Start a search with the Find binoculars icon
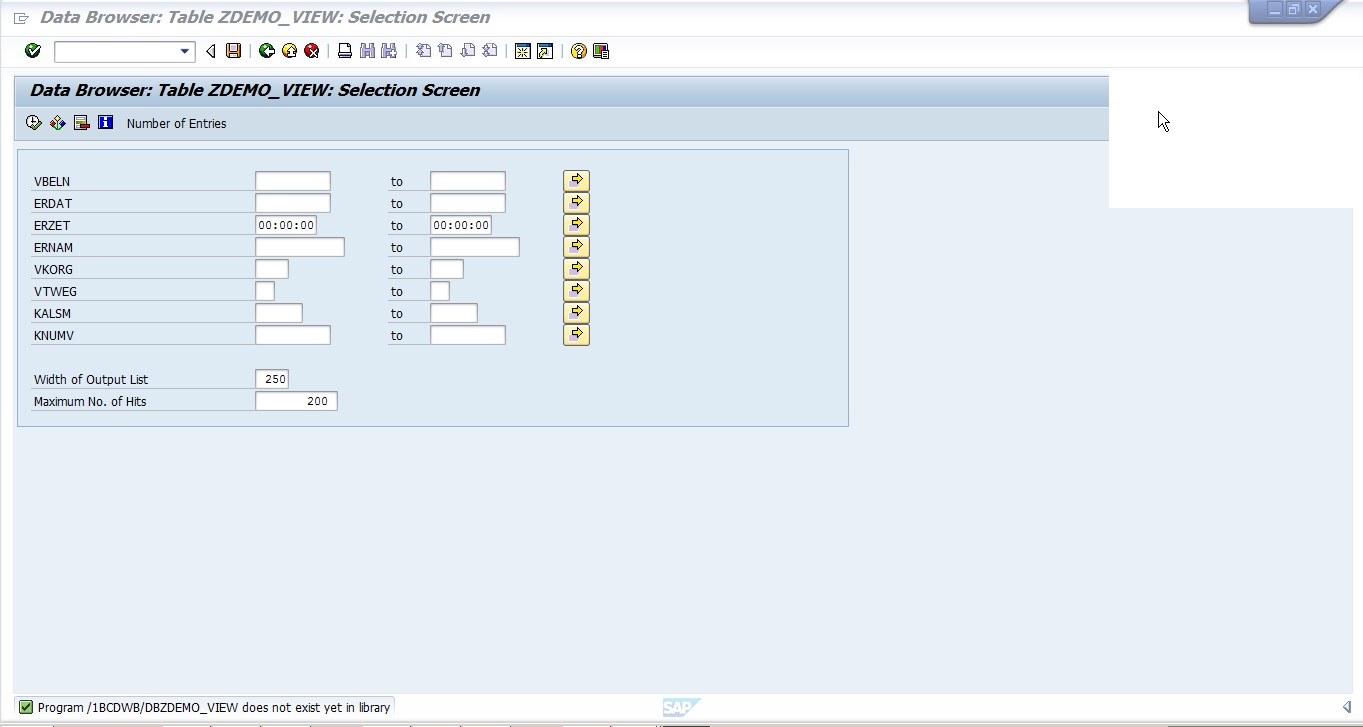This screenshot has width=1363, height=727. pyautogui.click(x=365, y=51)
